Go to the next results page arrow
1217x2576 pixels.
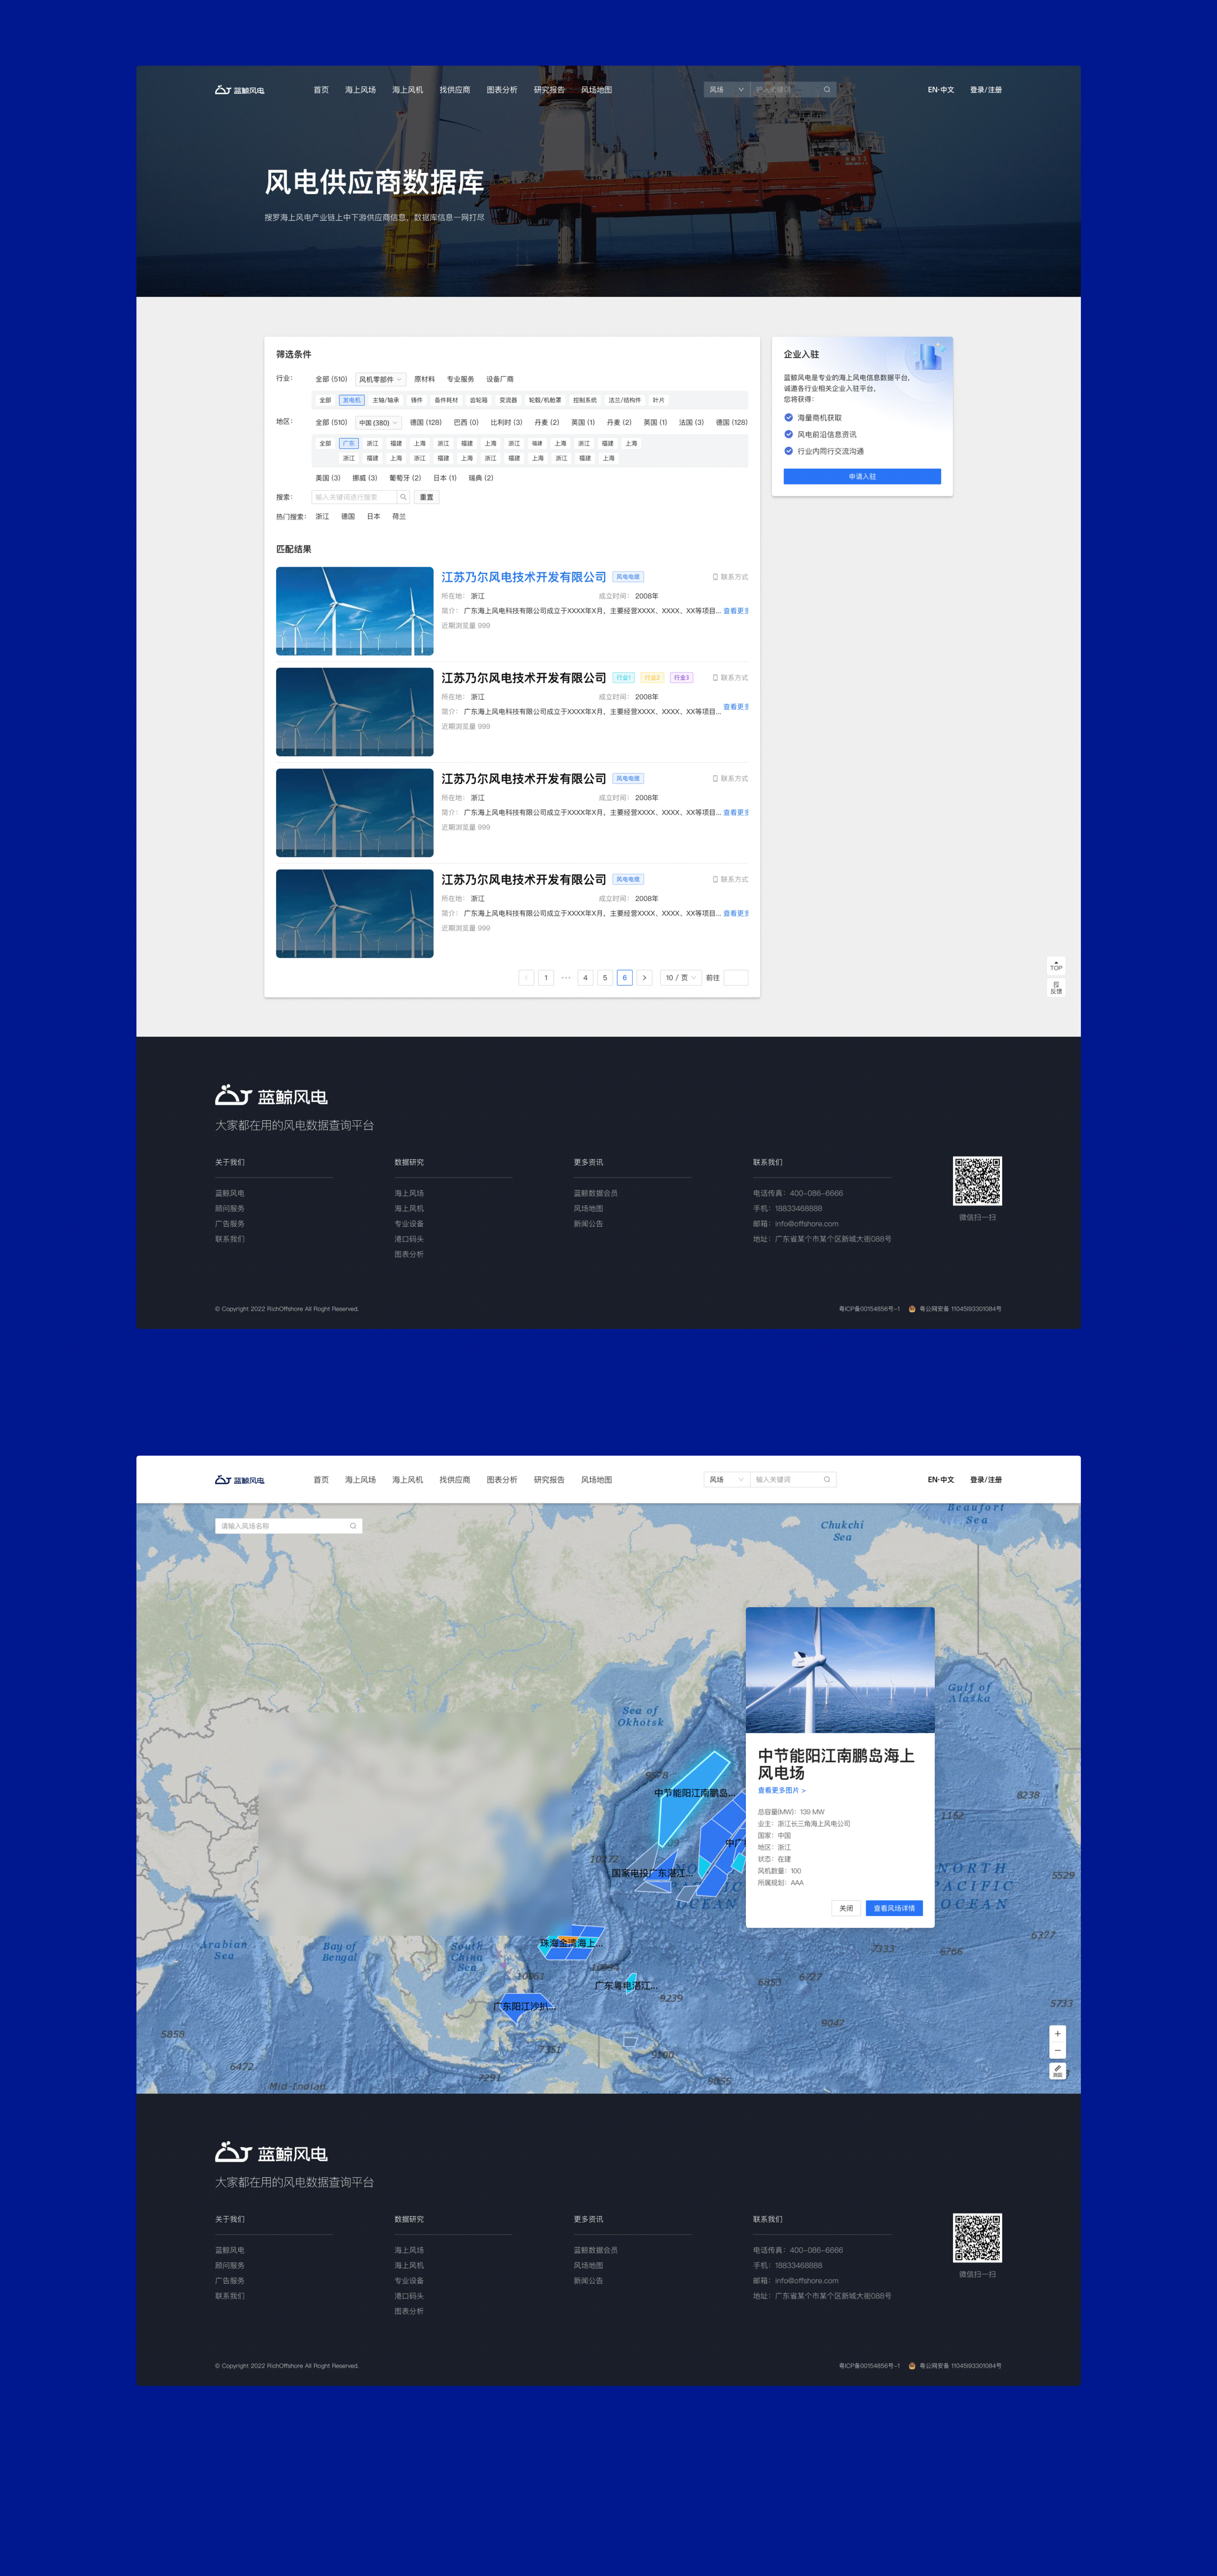pyautogui.click(x=644, y=978)
